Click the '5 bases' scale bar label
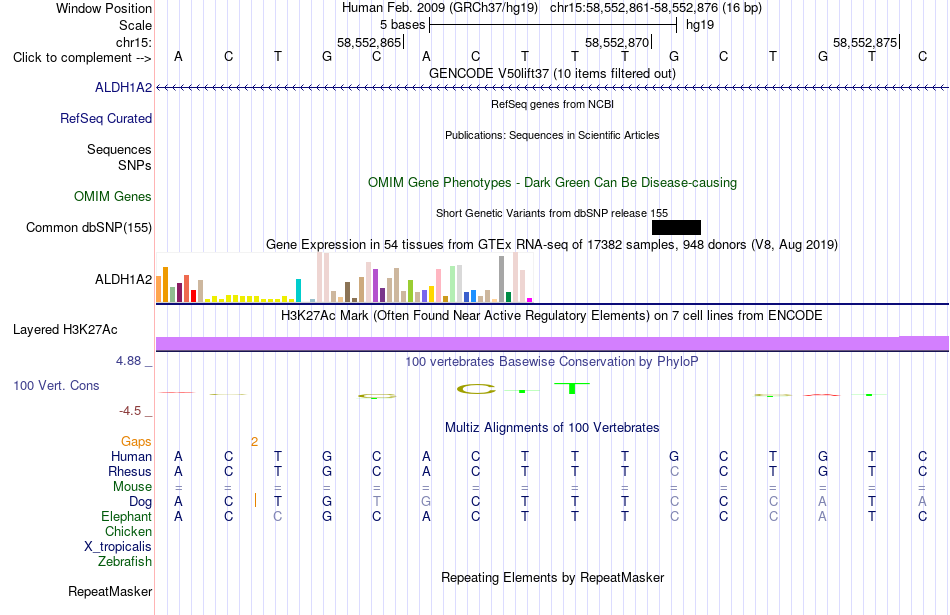950x615 pixels. [x=402, y=25]
